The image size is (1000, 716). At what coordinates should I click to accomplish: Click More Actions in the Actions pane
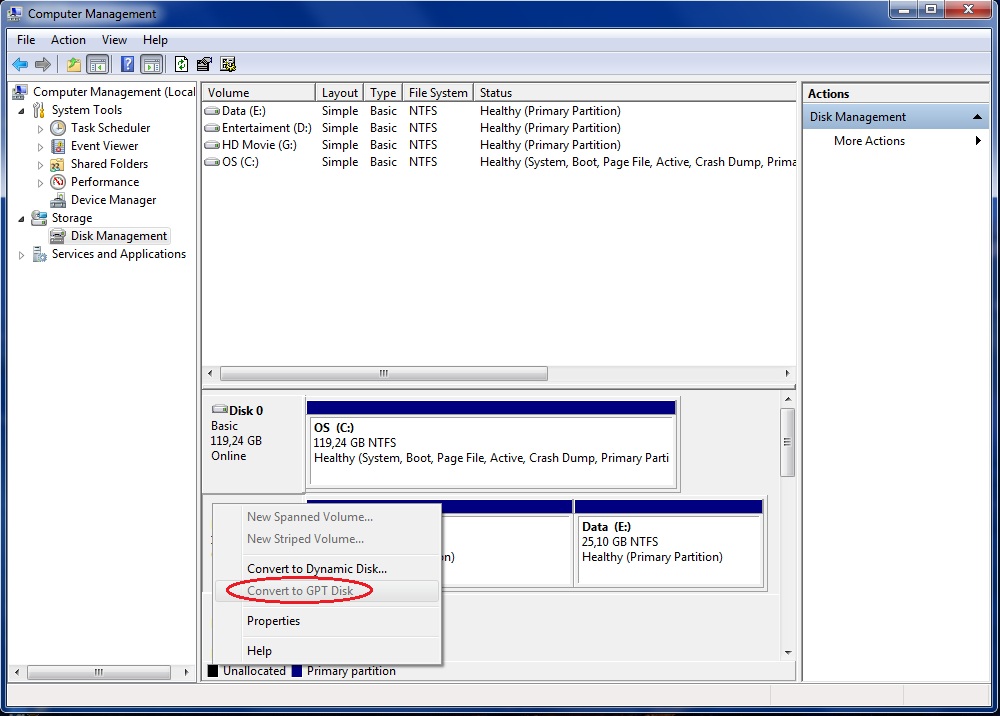(x=869, y=141)
